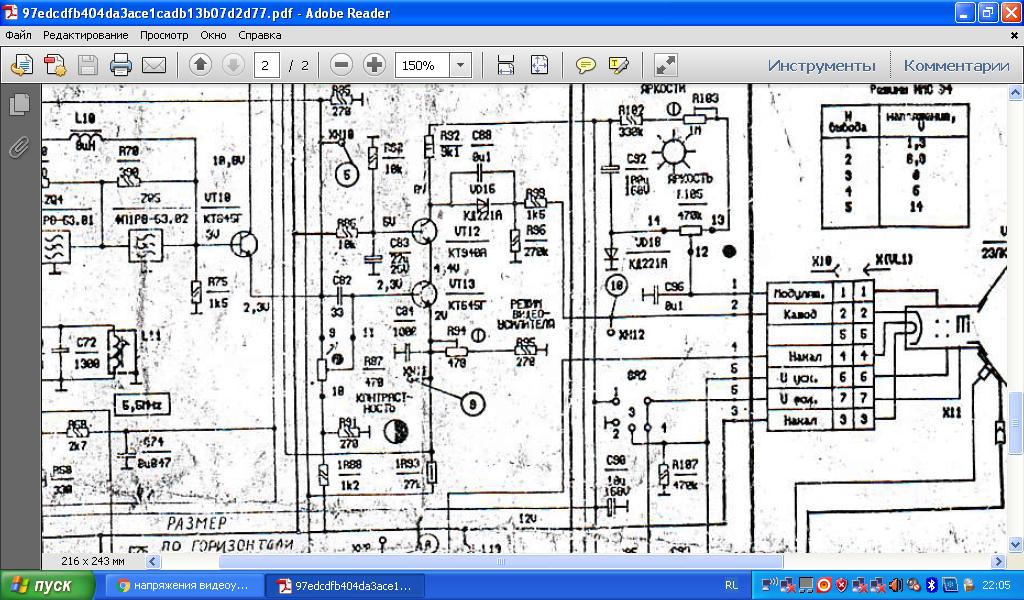Open the Инструменты pane
The image size is (1024, 600).
[821, 66]
